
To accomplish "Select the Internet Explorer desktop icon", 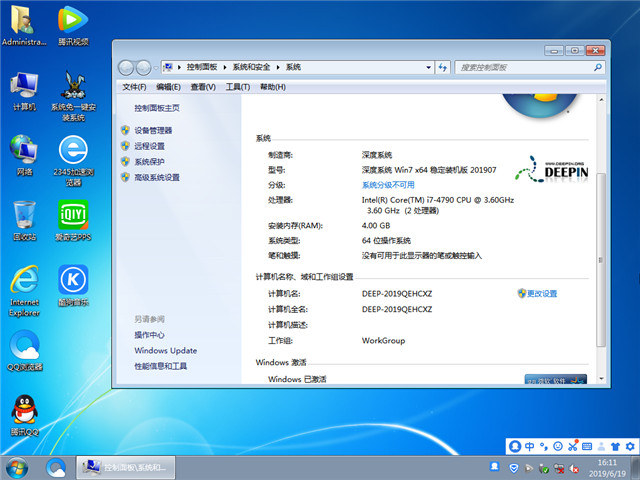I will (x=24, y=291).
